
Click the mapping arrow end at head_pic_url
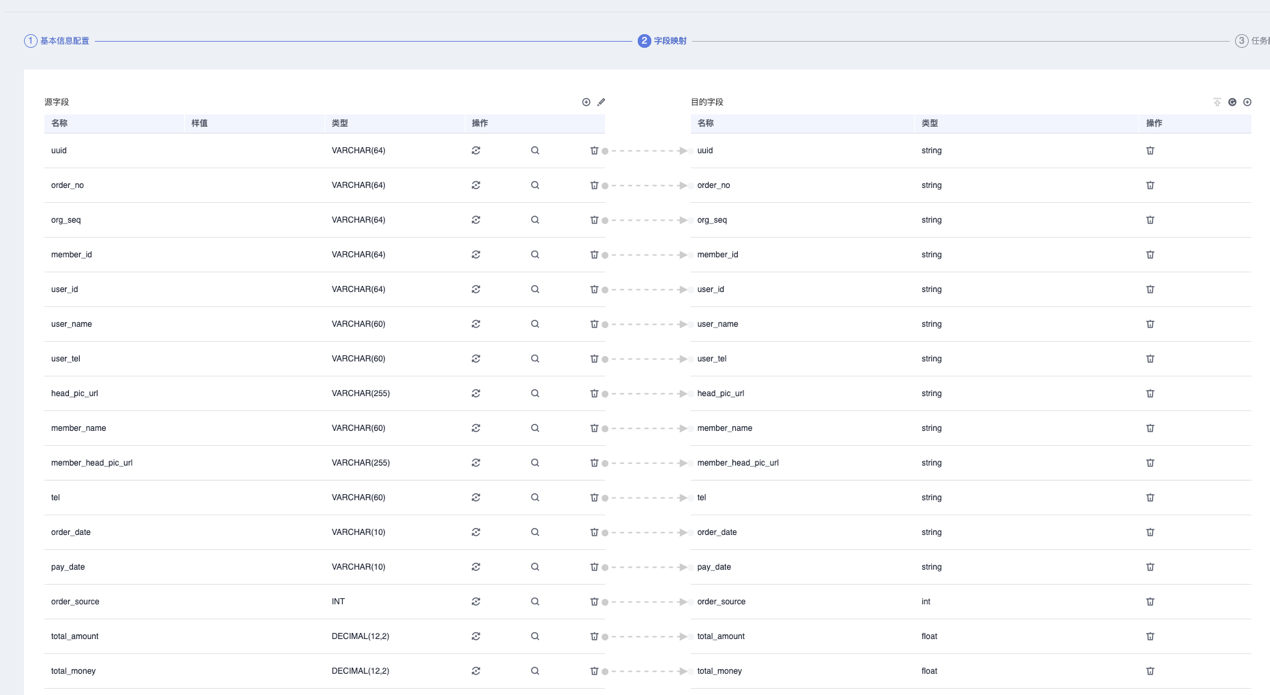(684, 394)
